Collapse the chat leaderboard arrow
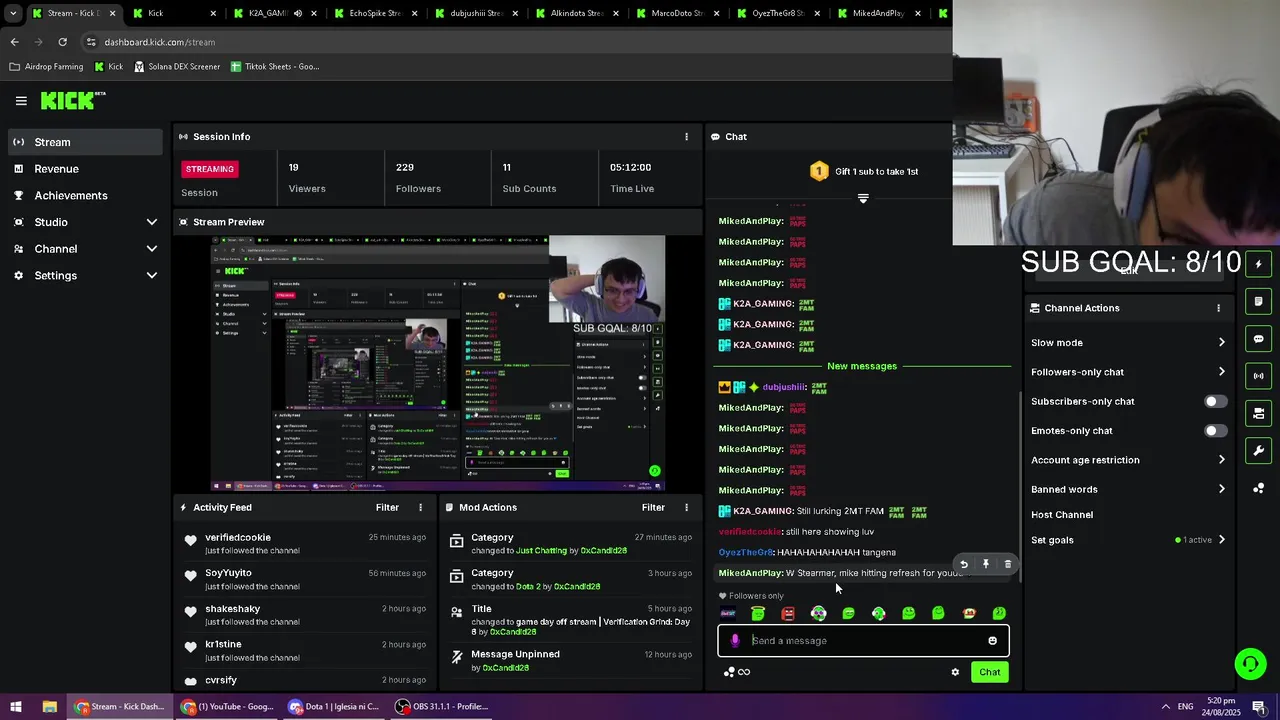 coord(863,199)
